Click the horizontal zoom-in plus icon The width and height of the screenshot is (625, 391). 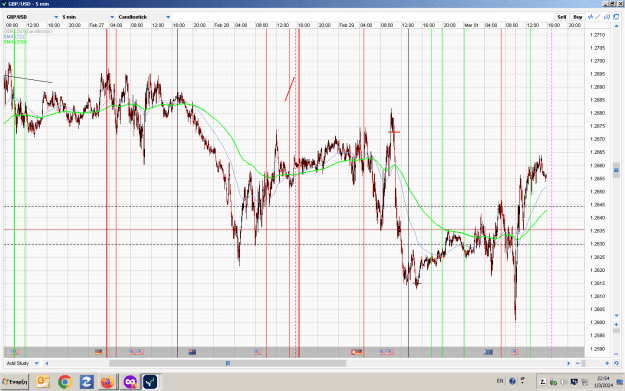607,363
